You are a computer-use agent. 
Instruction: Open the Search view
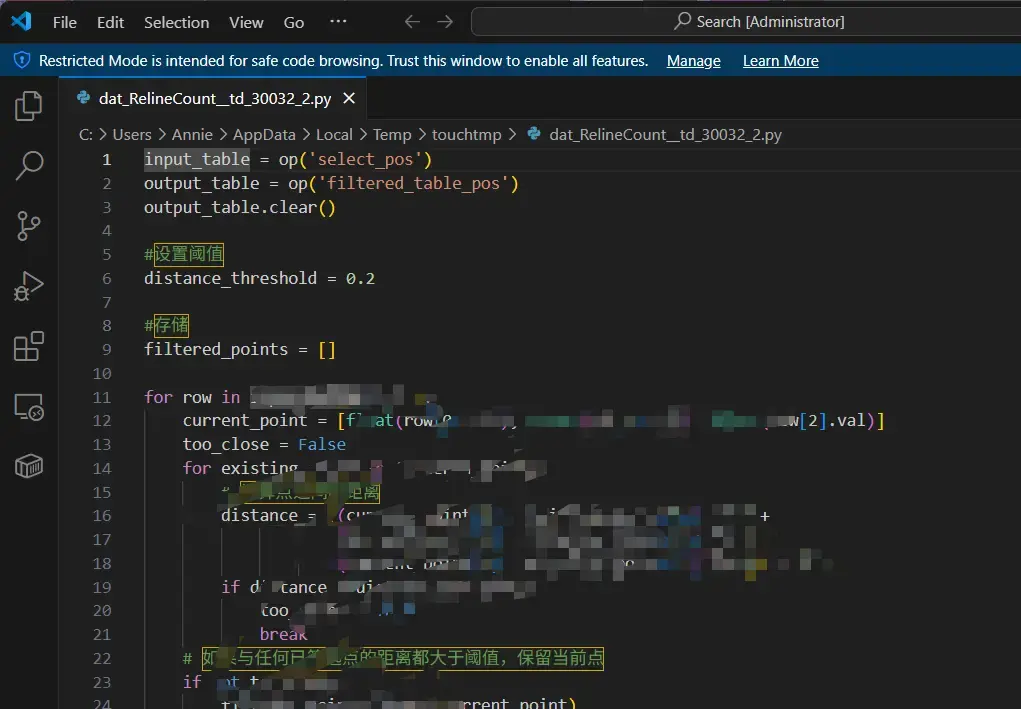(x=28, y=166)
